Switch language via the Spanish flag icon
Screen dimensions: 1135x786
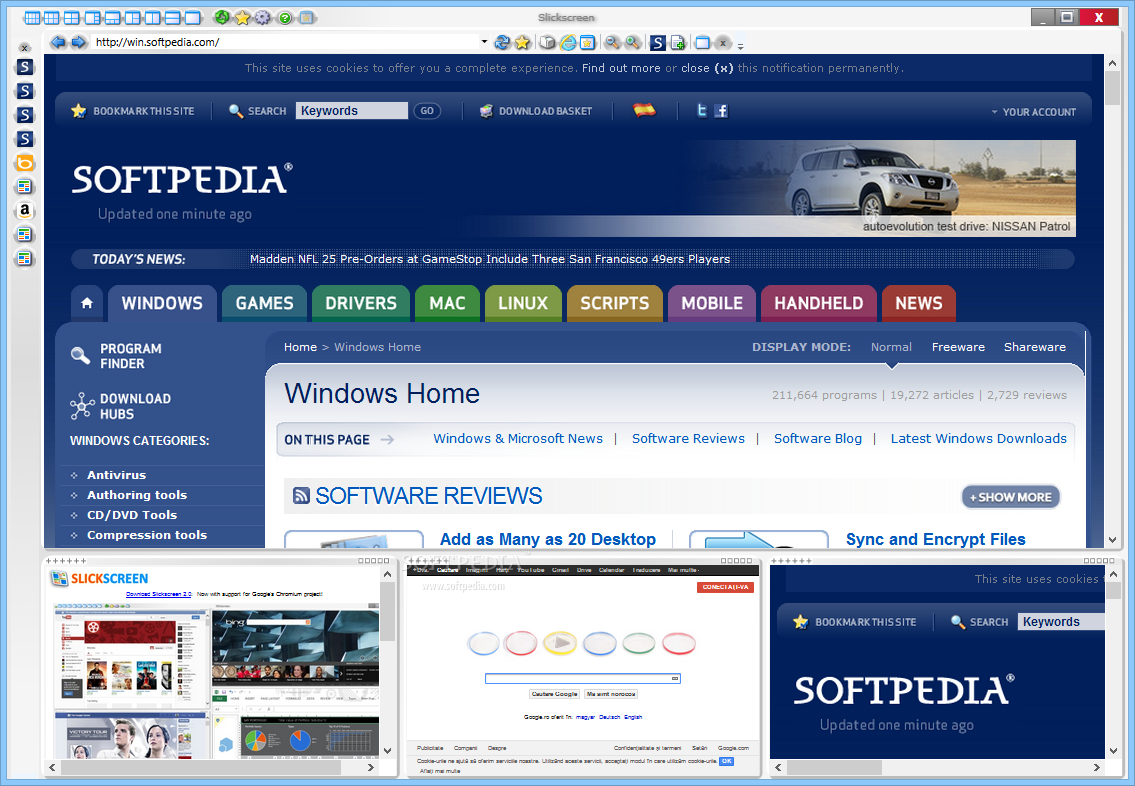(644, 110)
